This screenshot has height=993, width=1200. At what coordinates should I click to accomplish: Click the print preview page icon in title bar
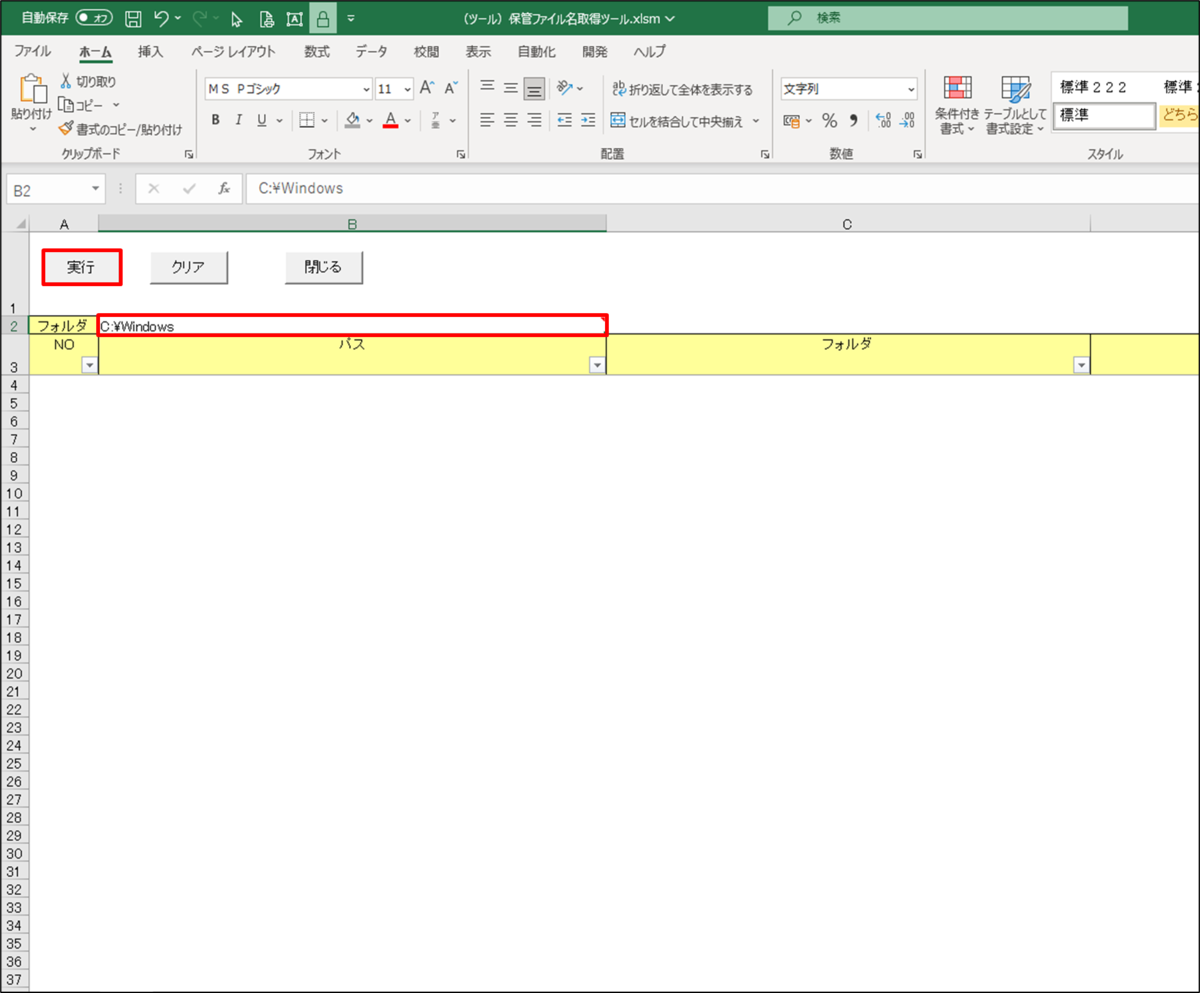[x=266, y=18]
